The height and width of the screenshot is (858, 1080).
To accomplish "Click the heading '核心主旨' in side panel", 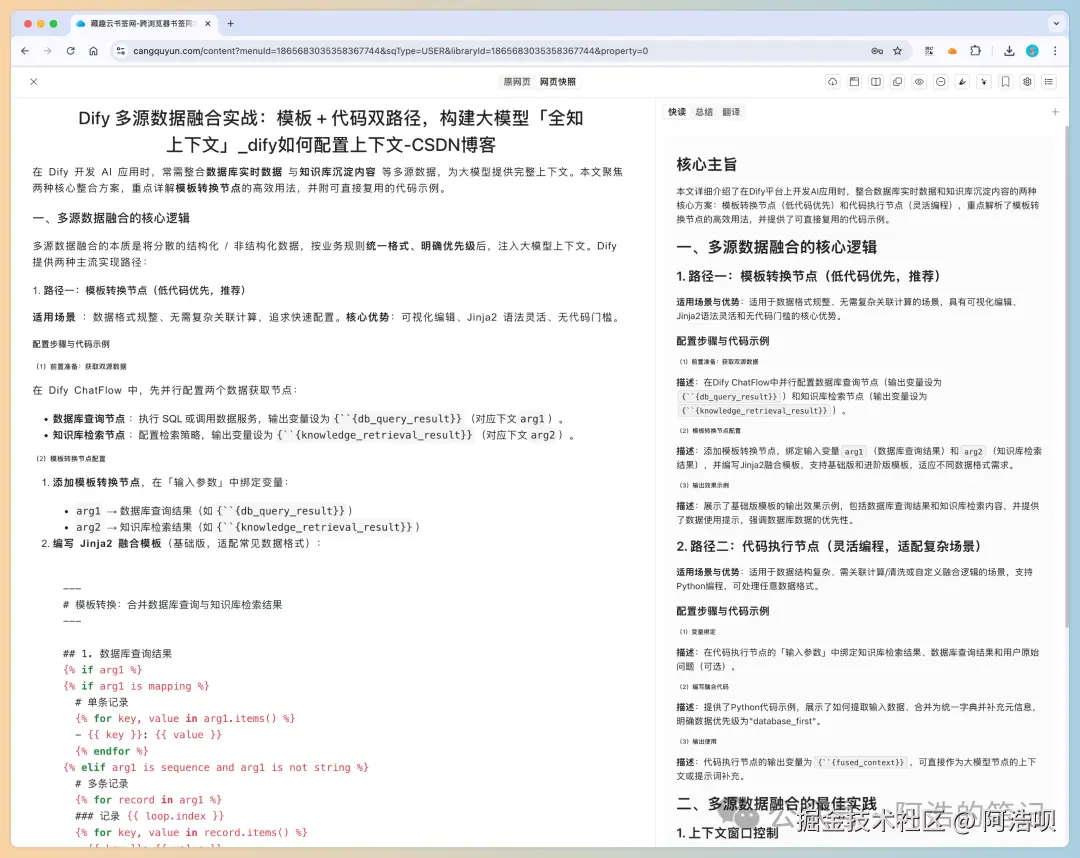I will tap(707, 165).
